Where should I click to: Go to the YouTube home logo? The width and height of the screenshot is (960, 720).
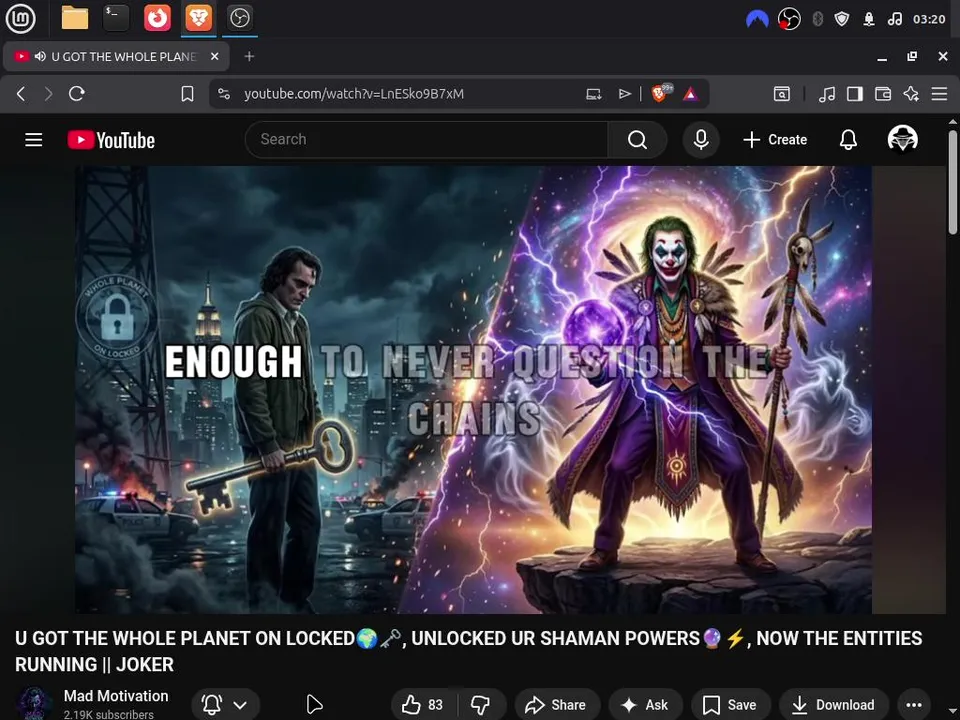click(111, 140)
